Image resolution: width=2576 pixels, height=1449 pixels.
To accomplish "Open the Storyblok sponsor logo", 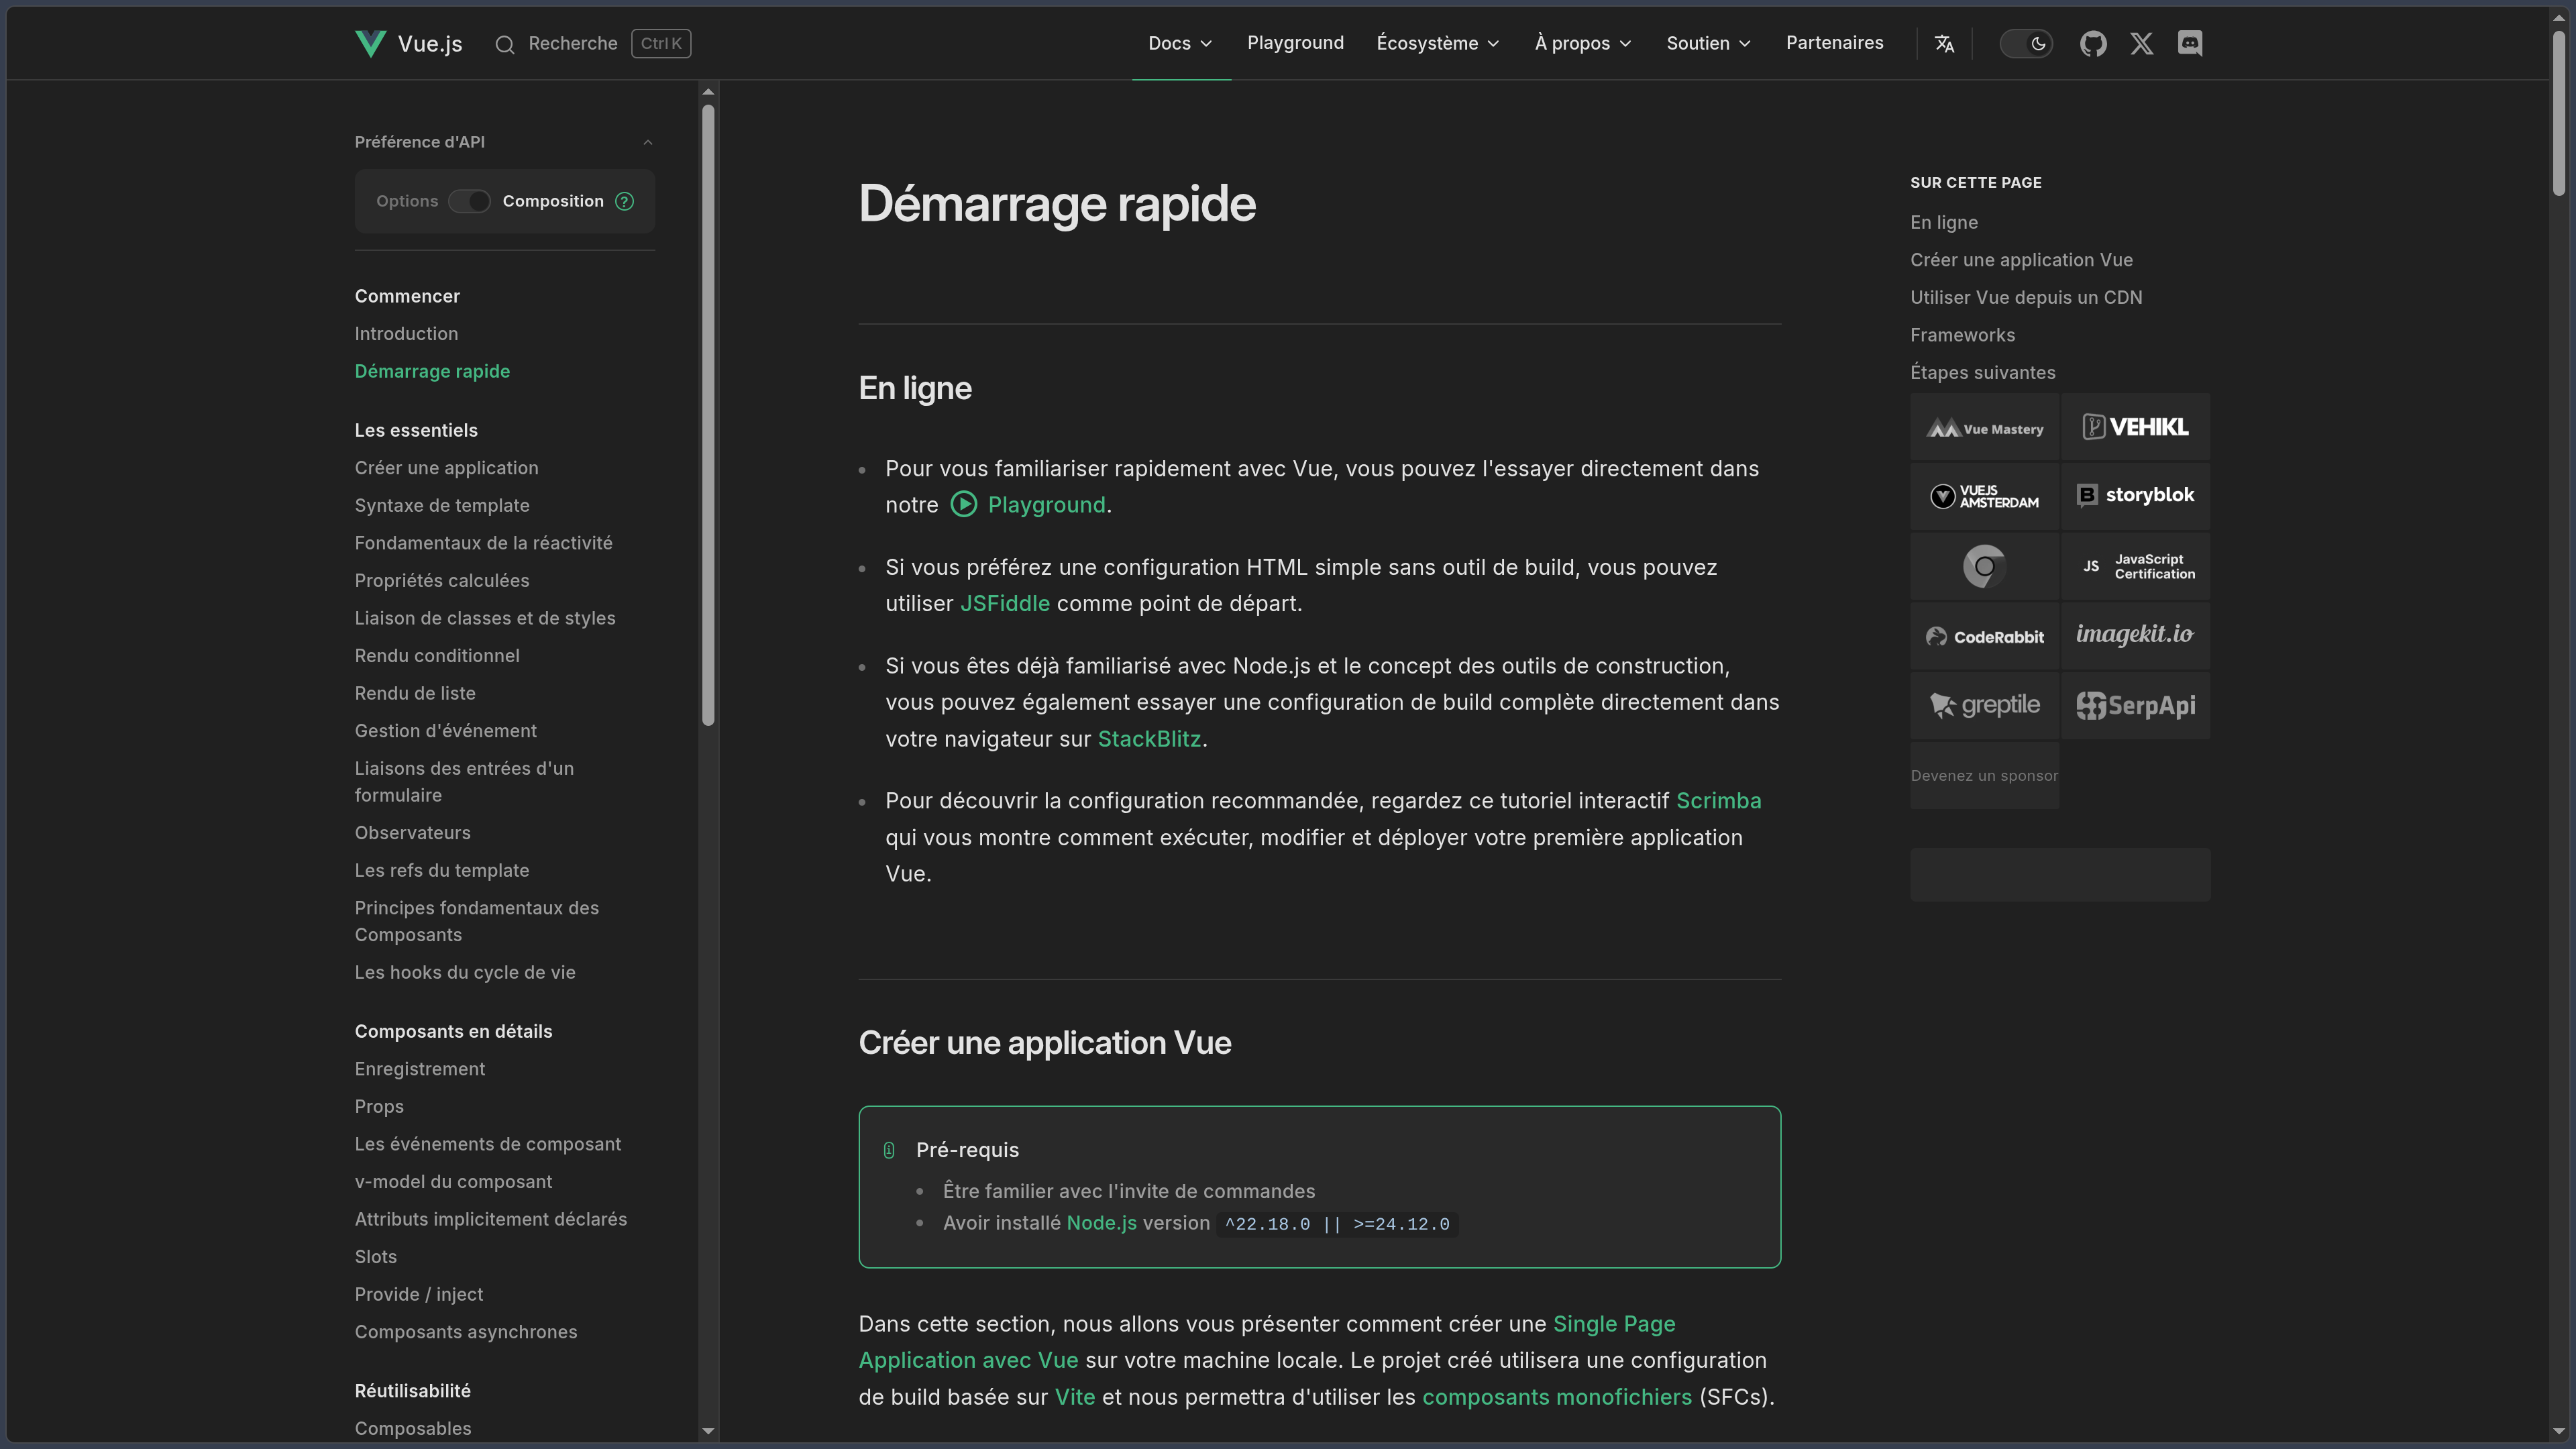I will click(2135, 497).
